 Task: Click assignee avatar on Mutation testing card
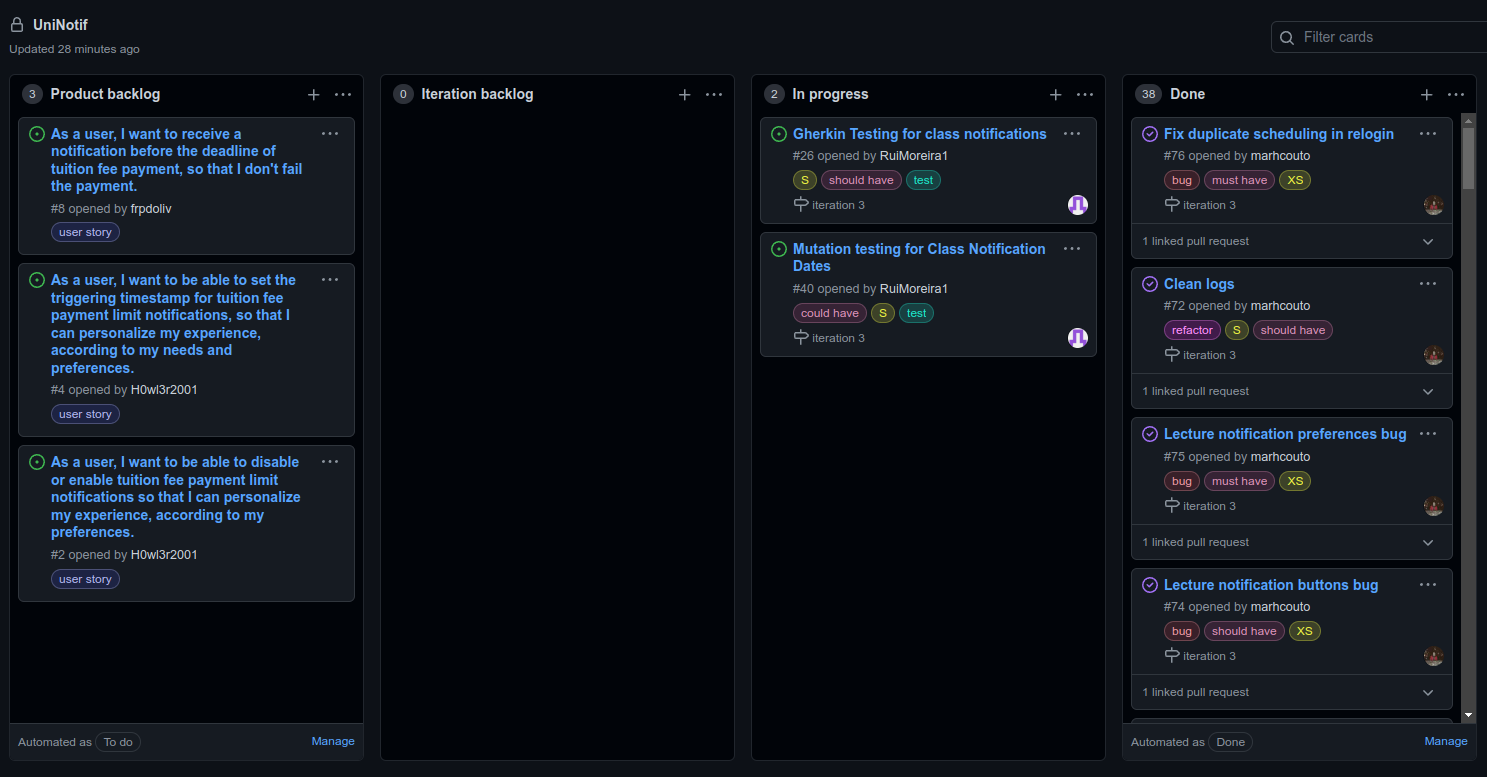[x=1078, y=338]
